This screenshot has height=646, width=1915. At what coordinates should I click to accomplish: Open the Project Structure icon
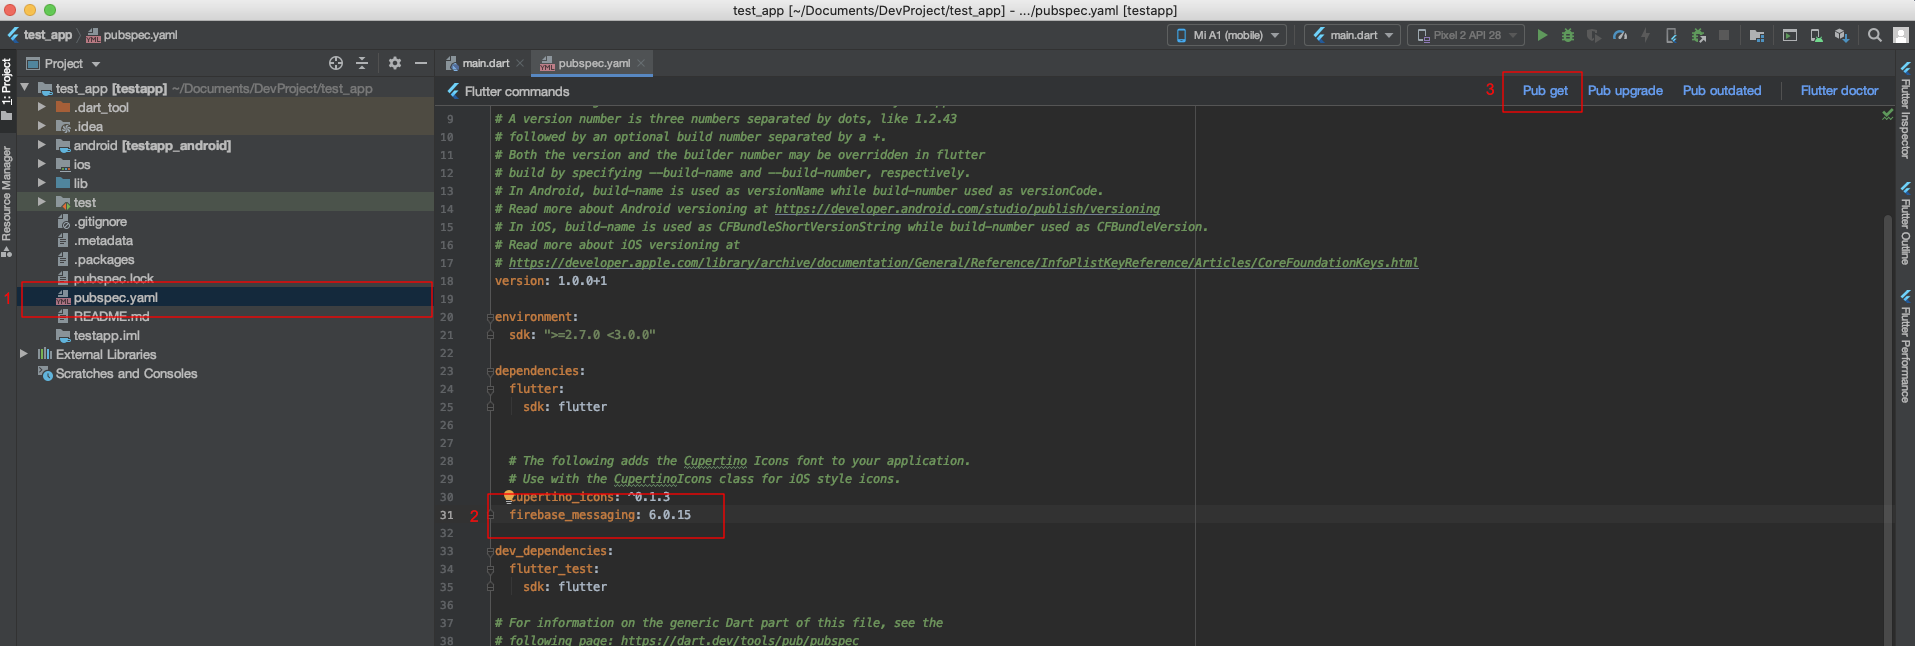pos(1757,35)
